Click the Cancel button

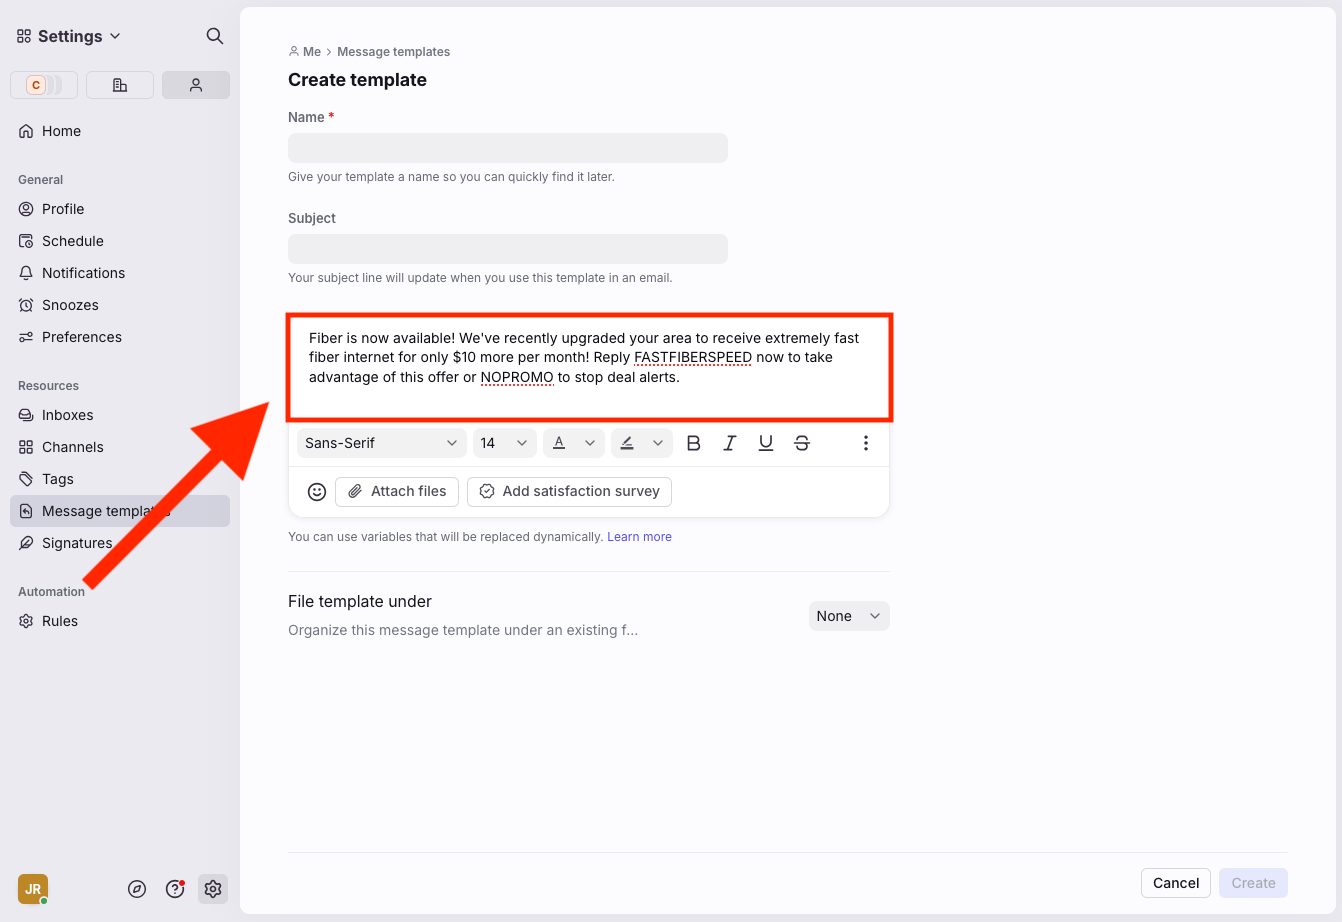1175,883
